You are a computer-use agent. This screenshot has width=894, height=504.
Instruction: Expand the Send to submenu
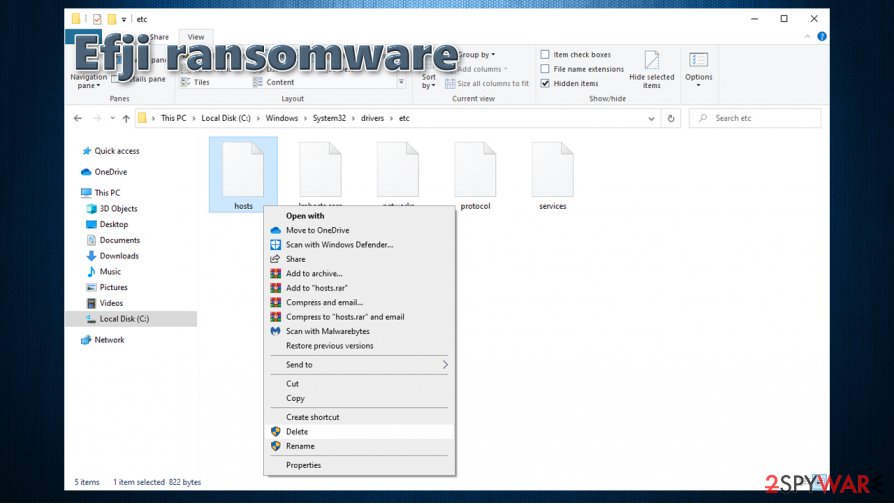pyautogui.click(x=359, y=365)
